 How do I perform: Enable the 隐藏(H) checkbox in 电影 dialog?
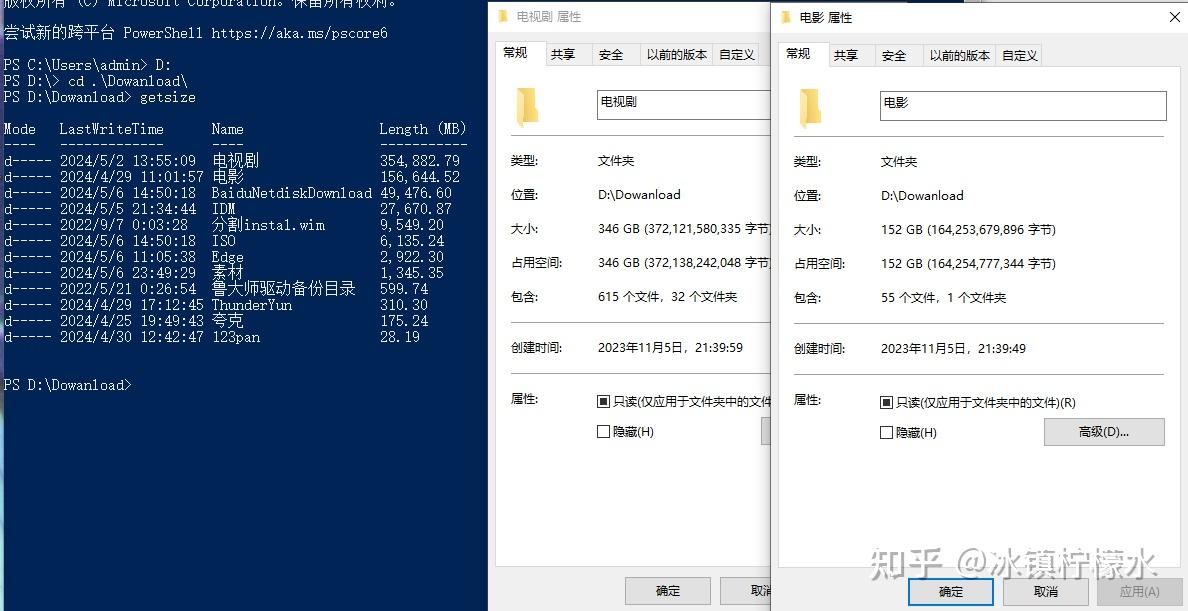click(x=884, y=431)
